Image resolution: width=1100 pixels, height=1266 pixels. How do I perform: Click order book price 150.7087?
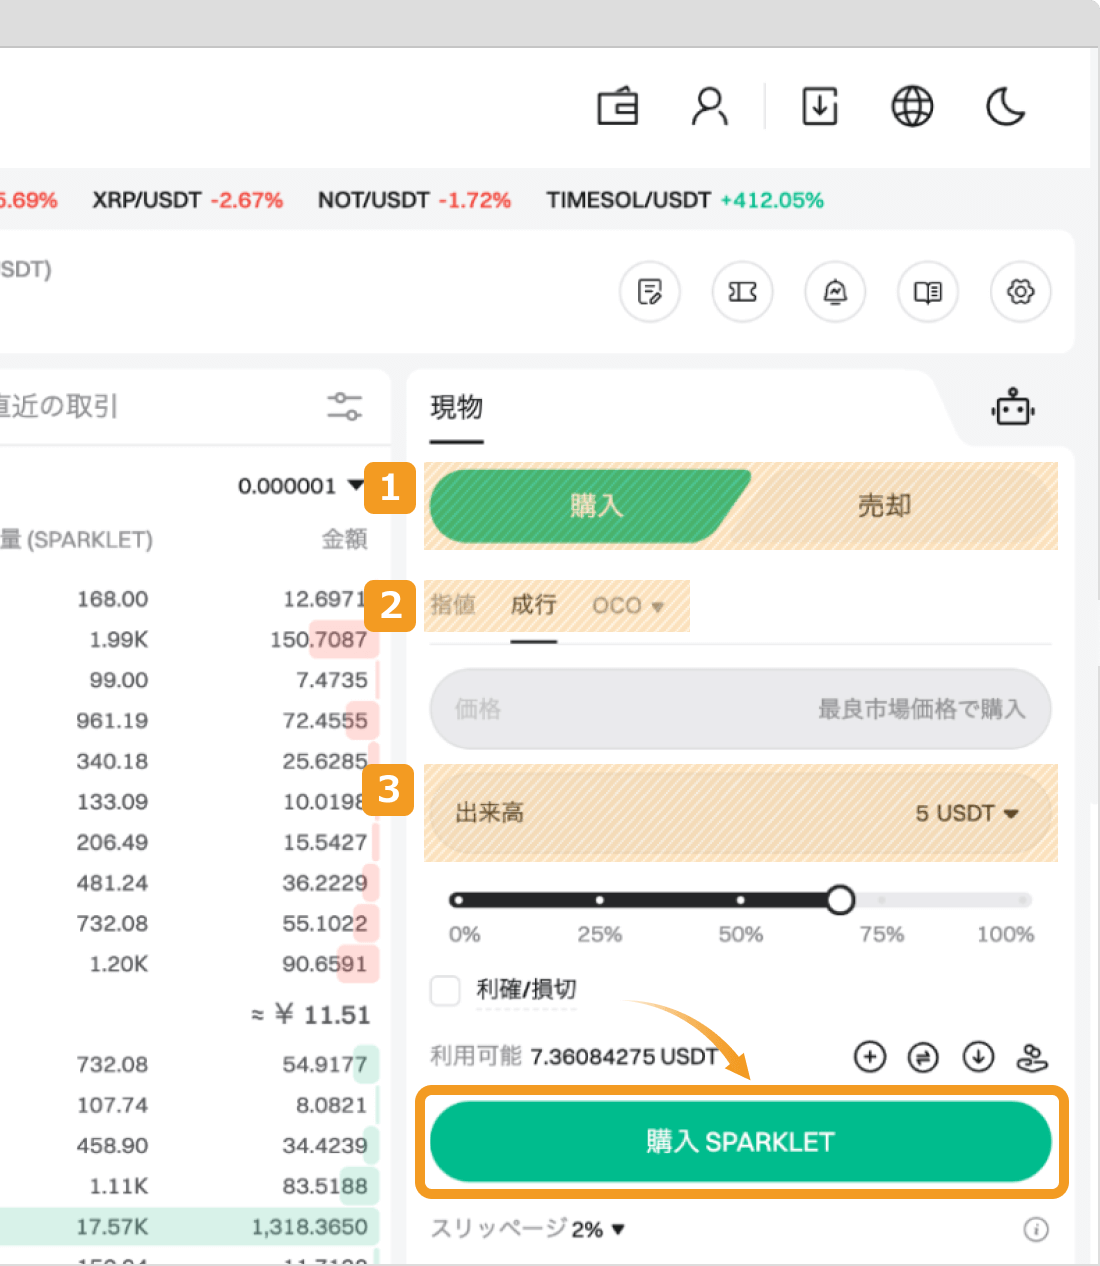click(x=319, y=639)
